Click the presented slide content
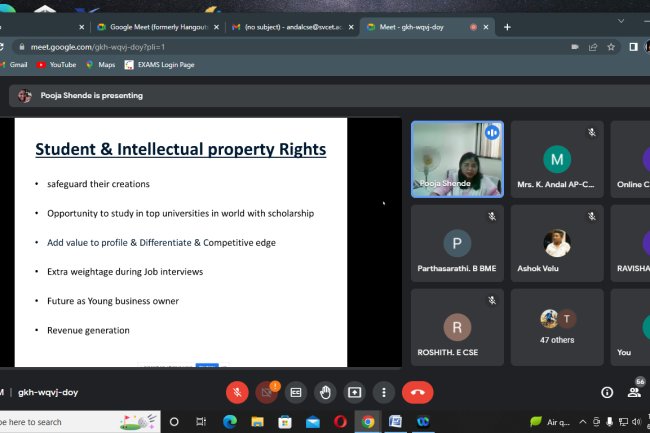The image size is (650, 433). (x=181, y=242)
